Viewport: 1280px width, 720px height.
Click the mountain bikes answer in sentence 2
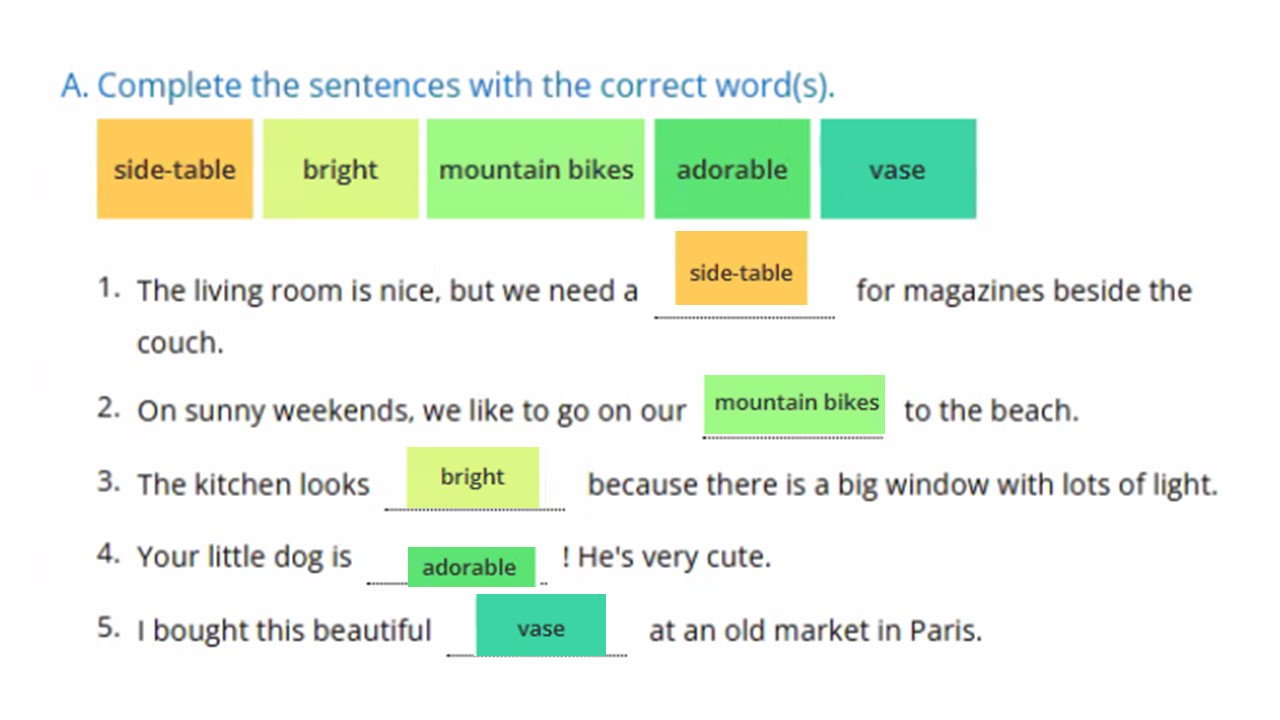(795, 404)
